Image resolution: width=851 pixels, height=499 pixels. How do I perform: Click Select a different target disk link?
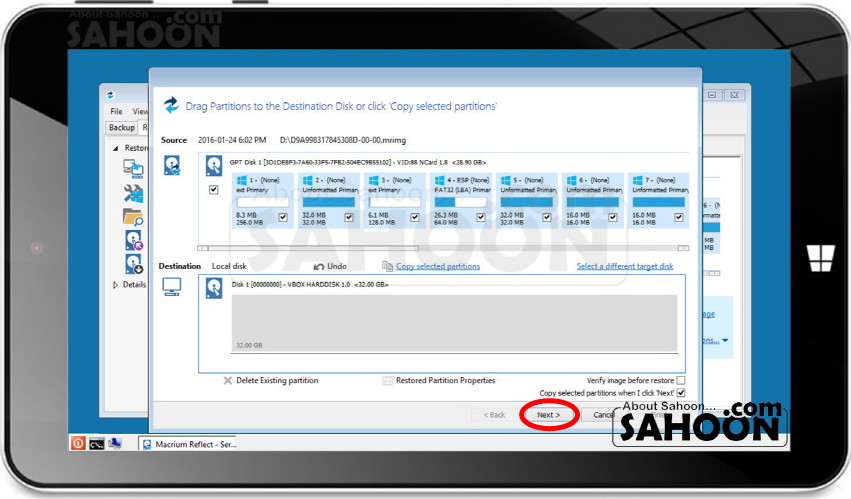coord(625,267)
